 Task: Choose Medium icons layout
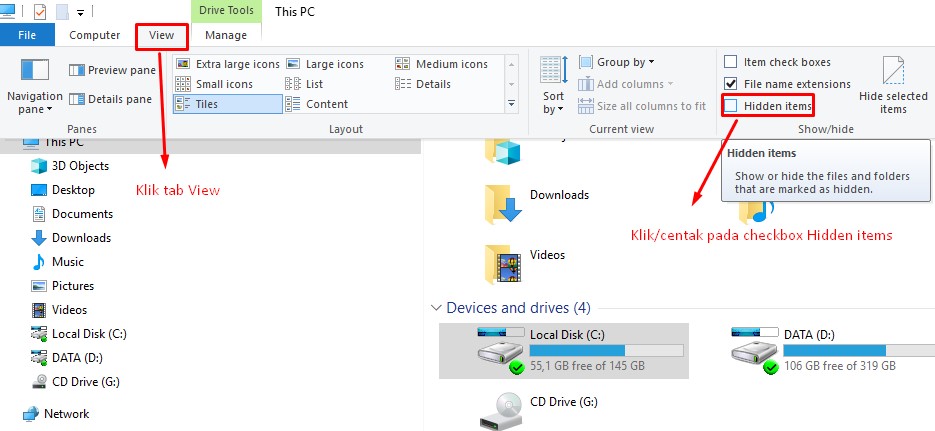pos(442,64)
